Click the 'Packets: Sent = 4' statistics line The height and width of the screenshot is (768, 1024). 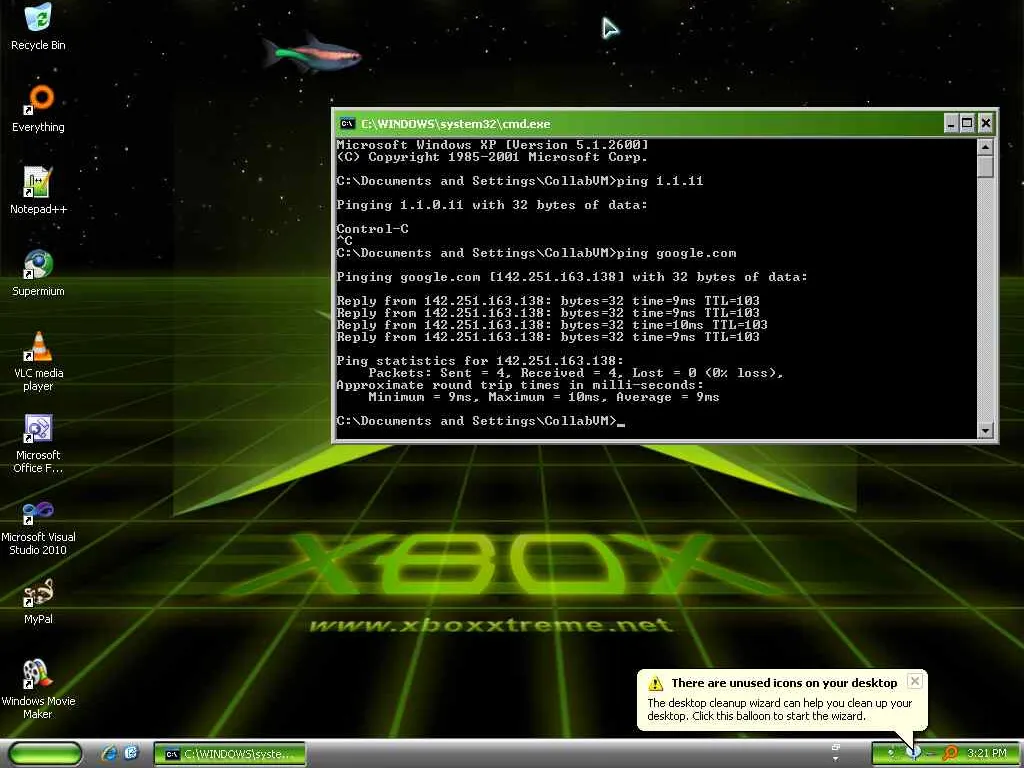click(x=576, y=373)
